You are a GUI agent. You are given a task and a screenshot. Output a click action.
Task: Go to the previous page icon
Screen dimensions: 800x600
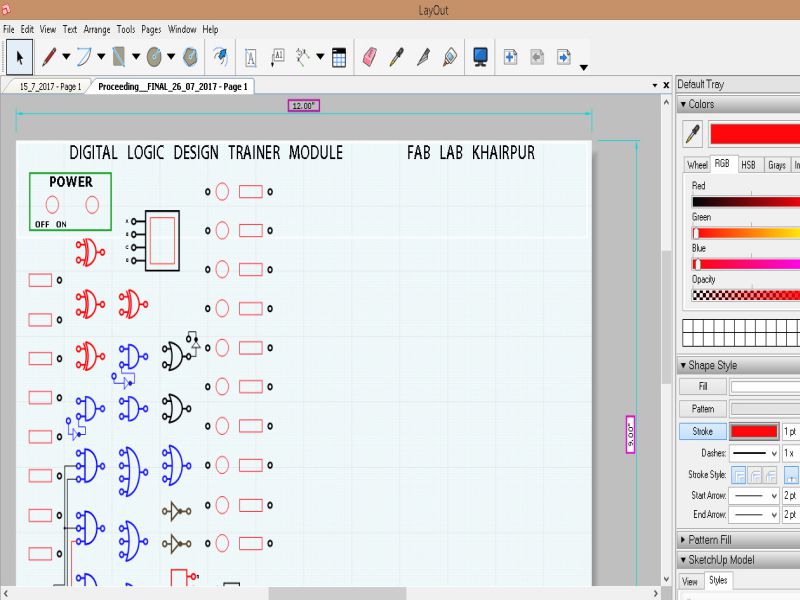[x=537, y=57]
